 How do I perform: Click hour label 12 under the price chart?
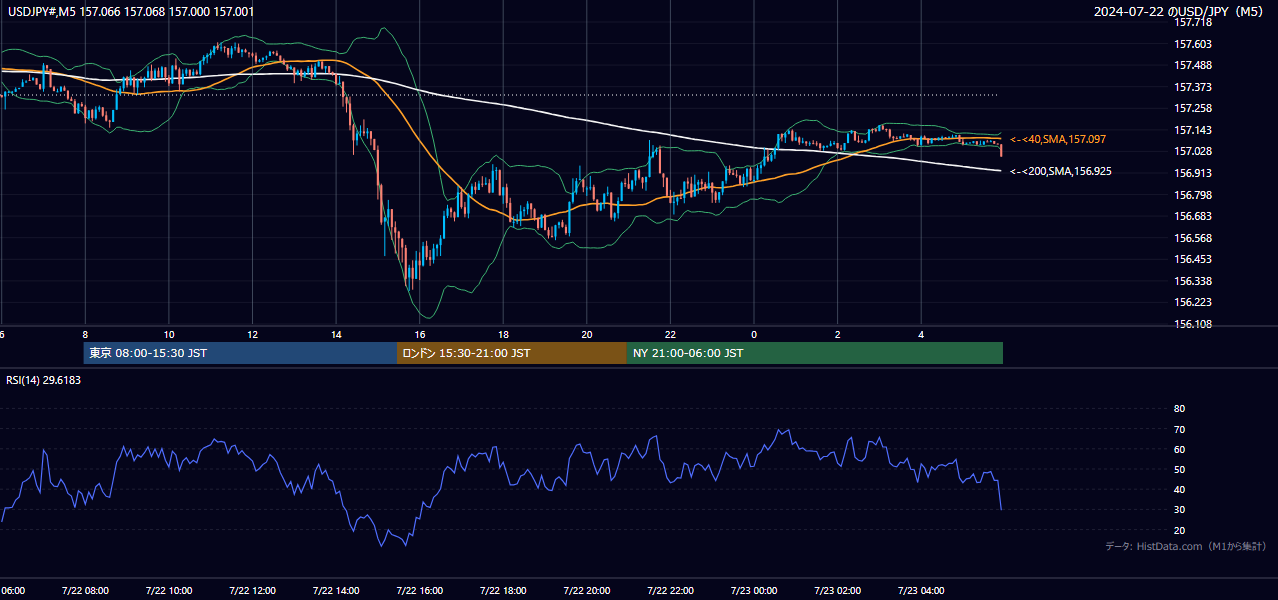(252, 334)
